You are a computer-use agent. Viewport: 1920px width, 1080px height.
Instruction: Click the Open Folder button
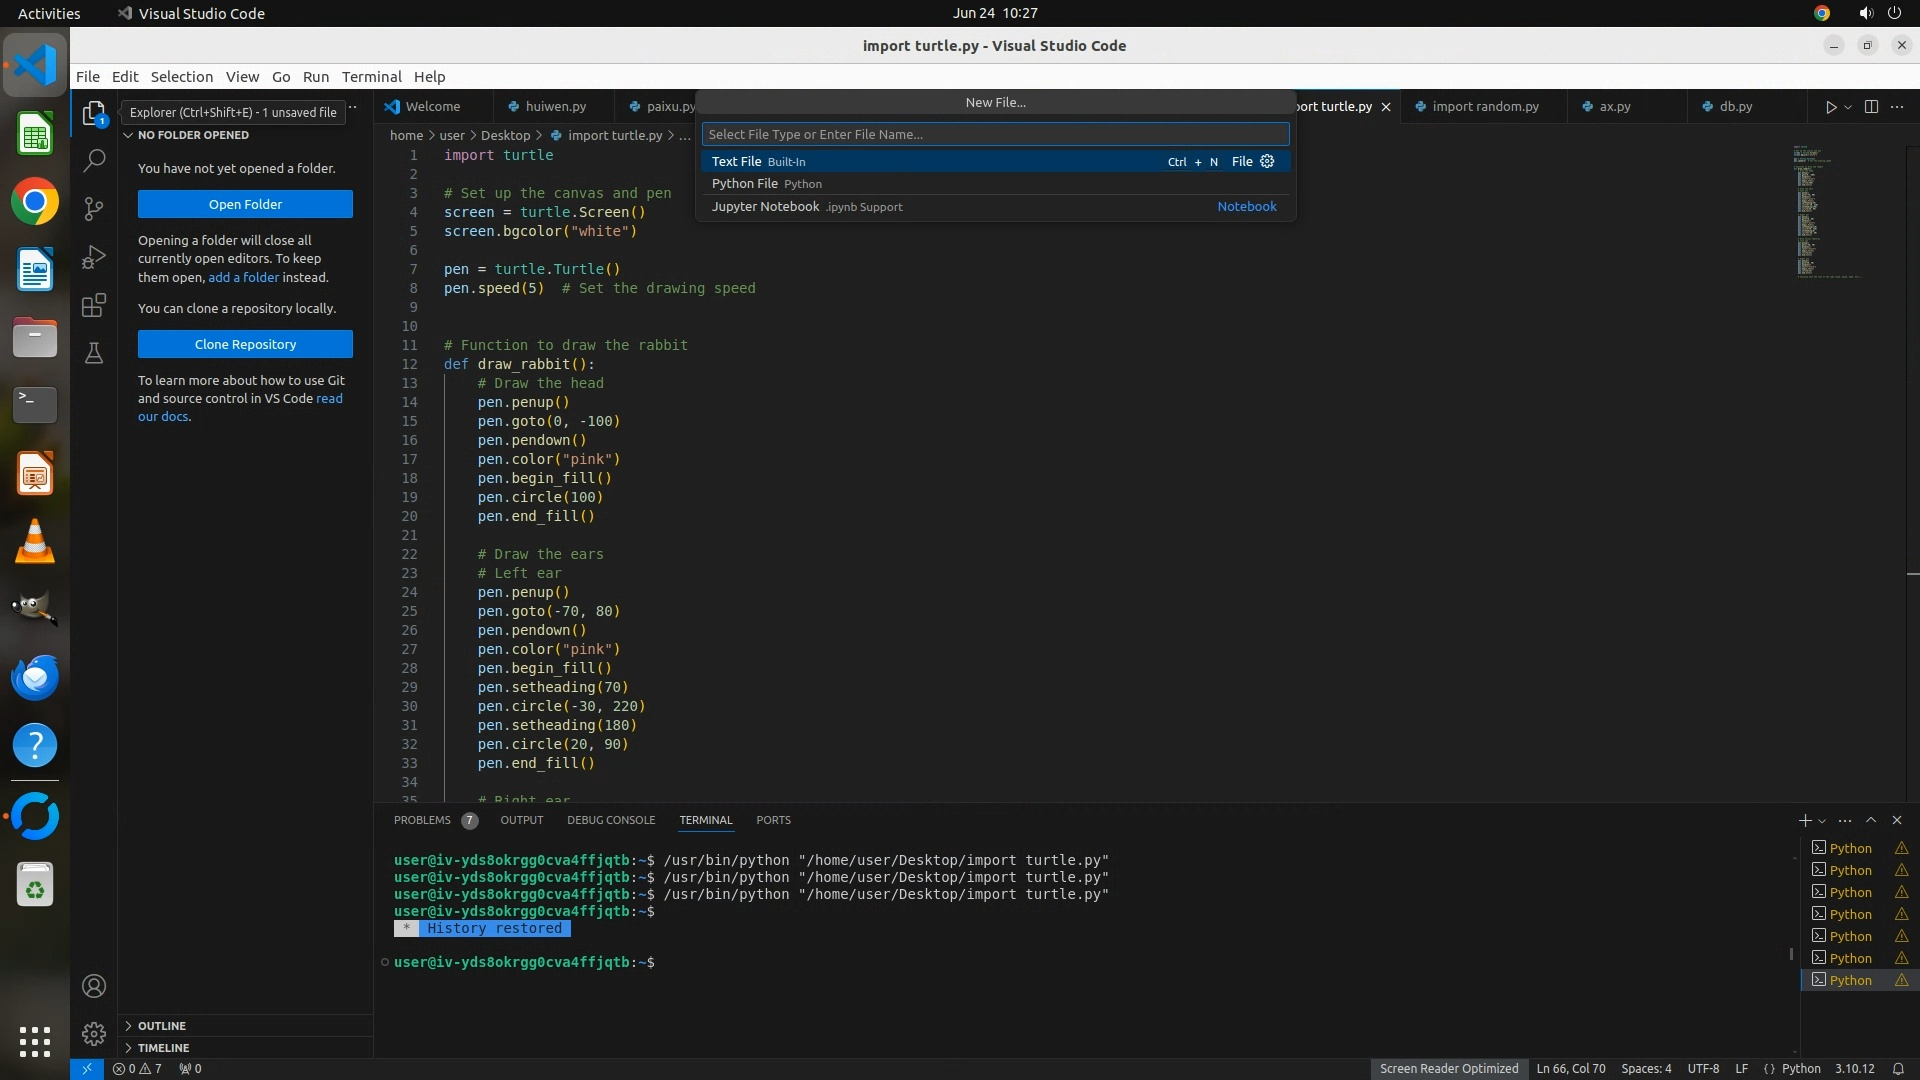(245, 204)
